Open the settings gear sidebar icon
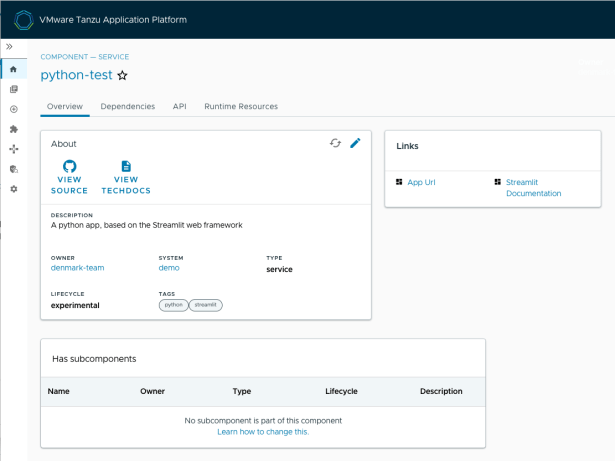 pos(14,189)
